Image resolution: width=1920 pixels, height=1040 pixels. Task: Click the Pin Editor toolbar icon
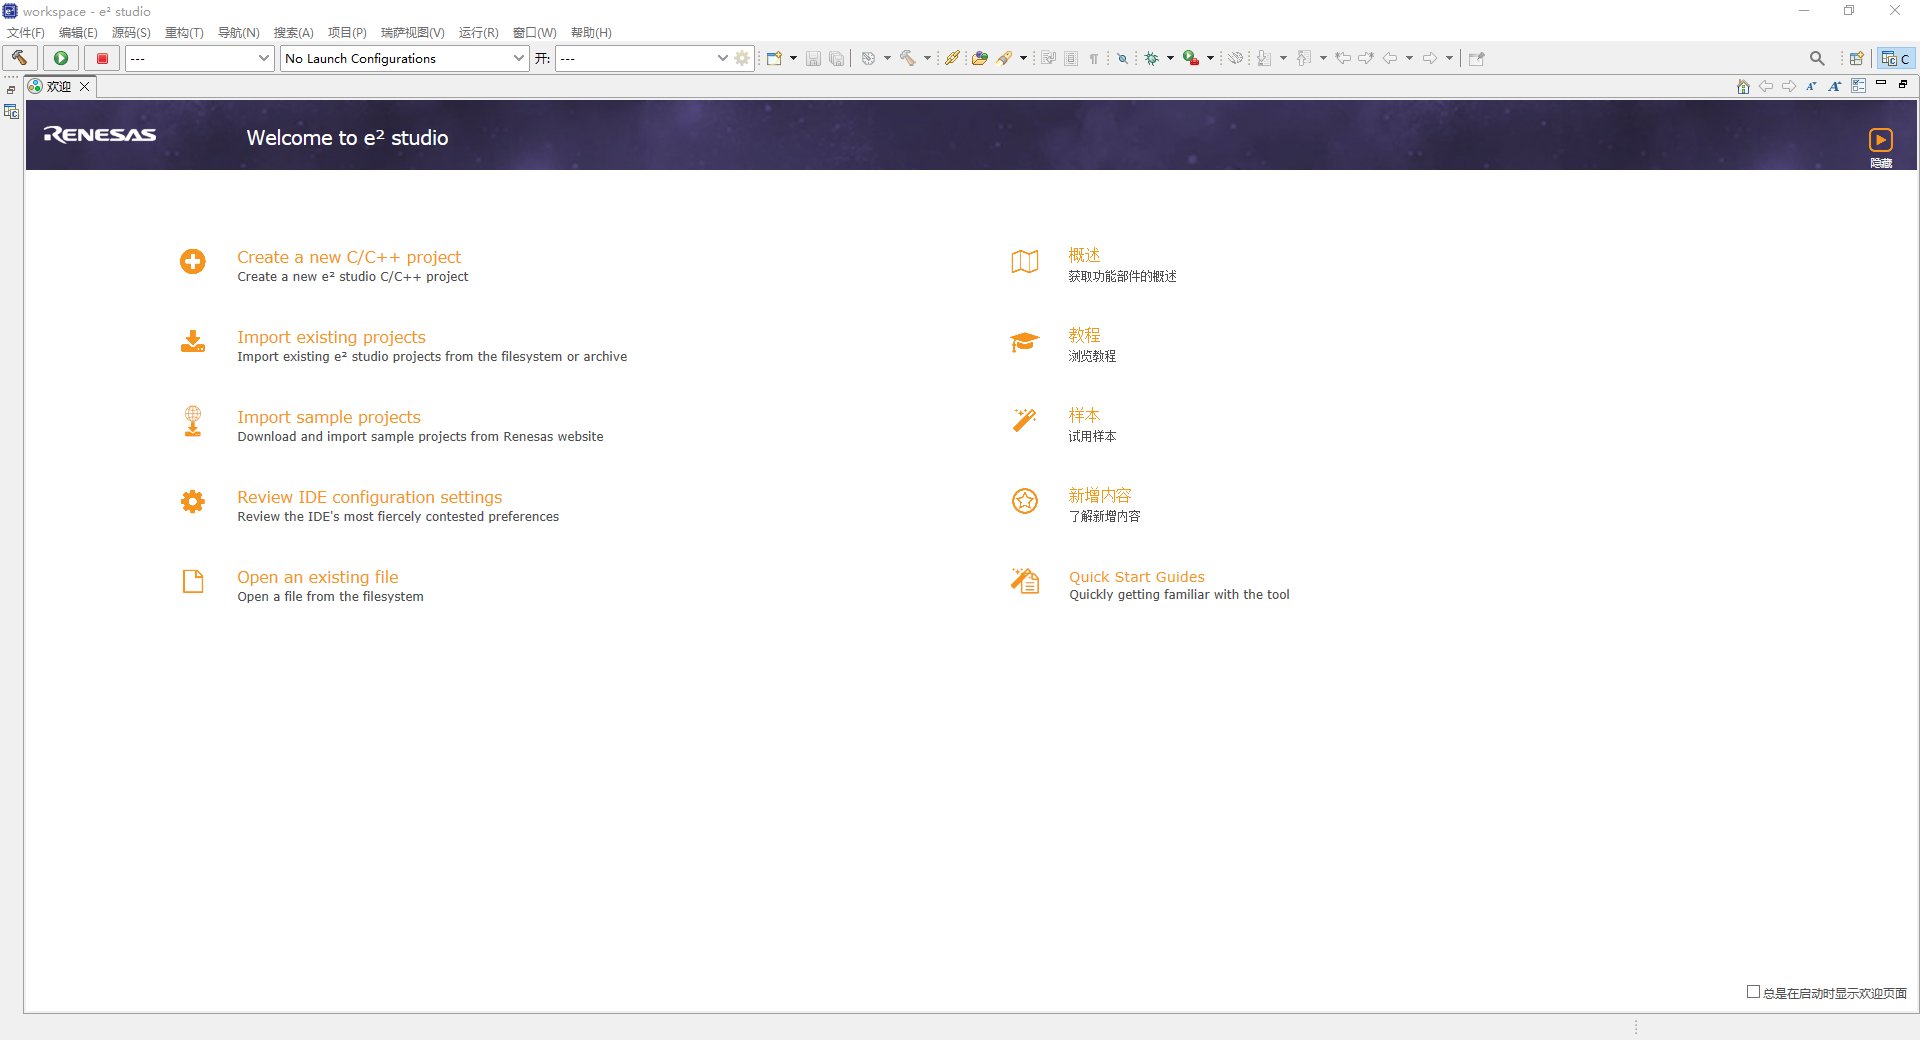coord(1477,58)
